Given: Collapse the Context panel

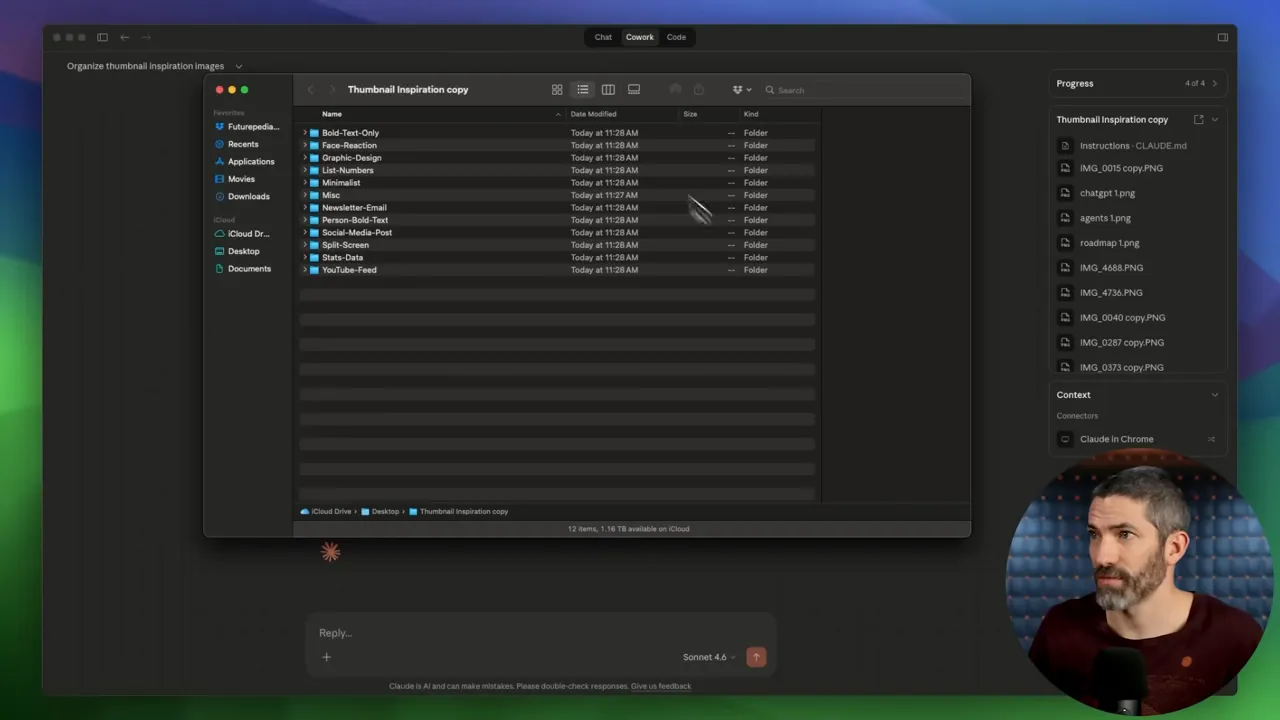Looking at the screenshot, I should [x=1215, y=395].
